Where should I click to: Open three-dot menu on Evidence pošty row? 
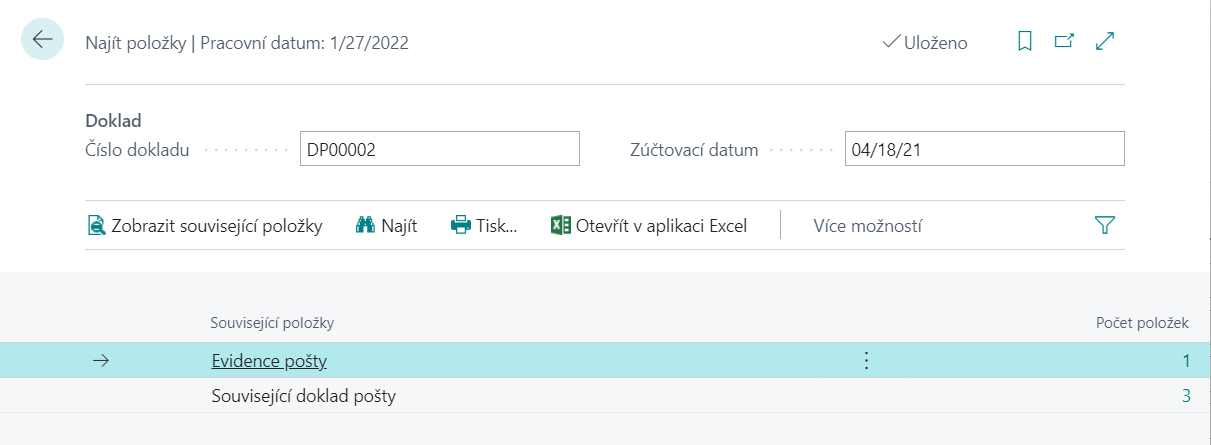pyautogui.click(x=867, y=361)
